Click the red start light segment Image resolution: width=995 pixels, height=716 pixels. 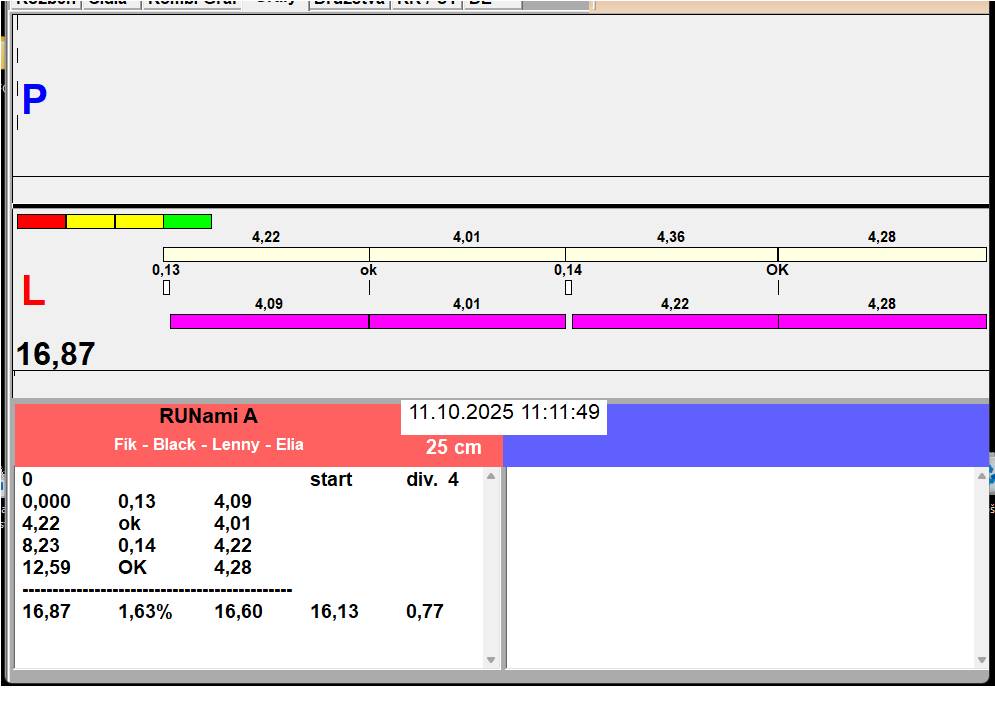click(41, 221)
